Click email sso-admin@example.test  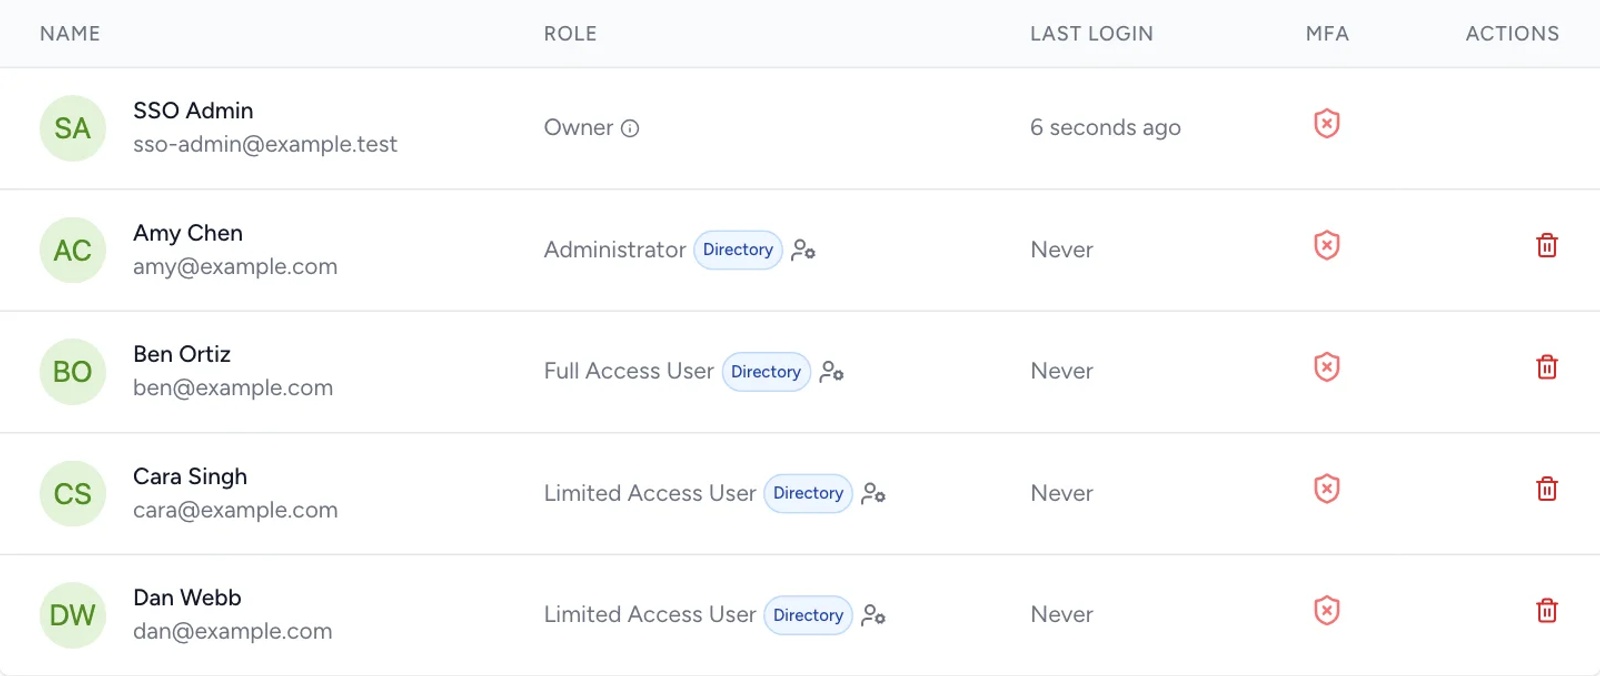tap(265, 144)
